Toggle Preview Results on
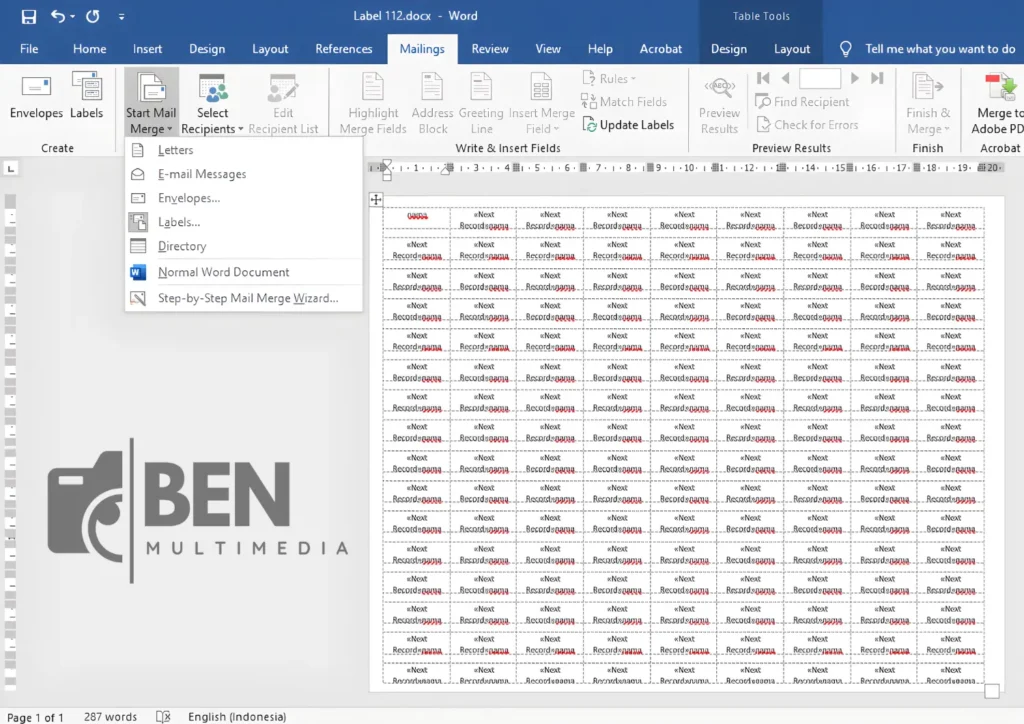The image size is (1024, 724). pyautogui.click(x=718, y=100)
